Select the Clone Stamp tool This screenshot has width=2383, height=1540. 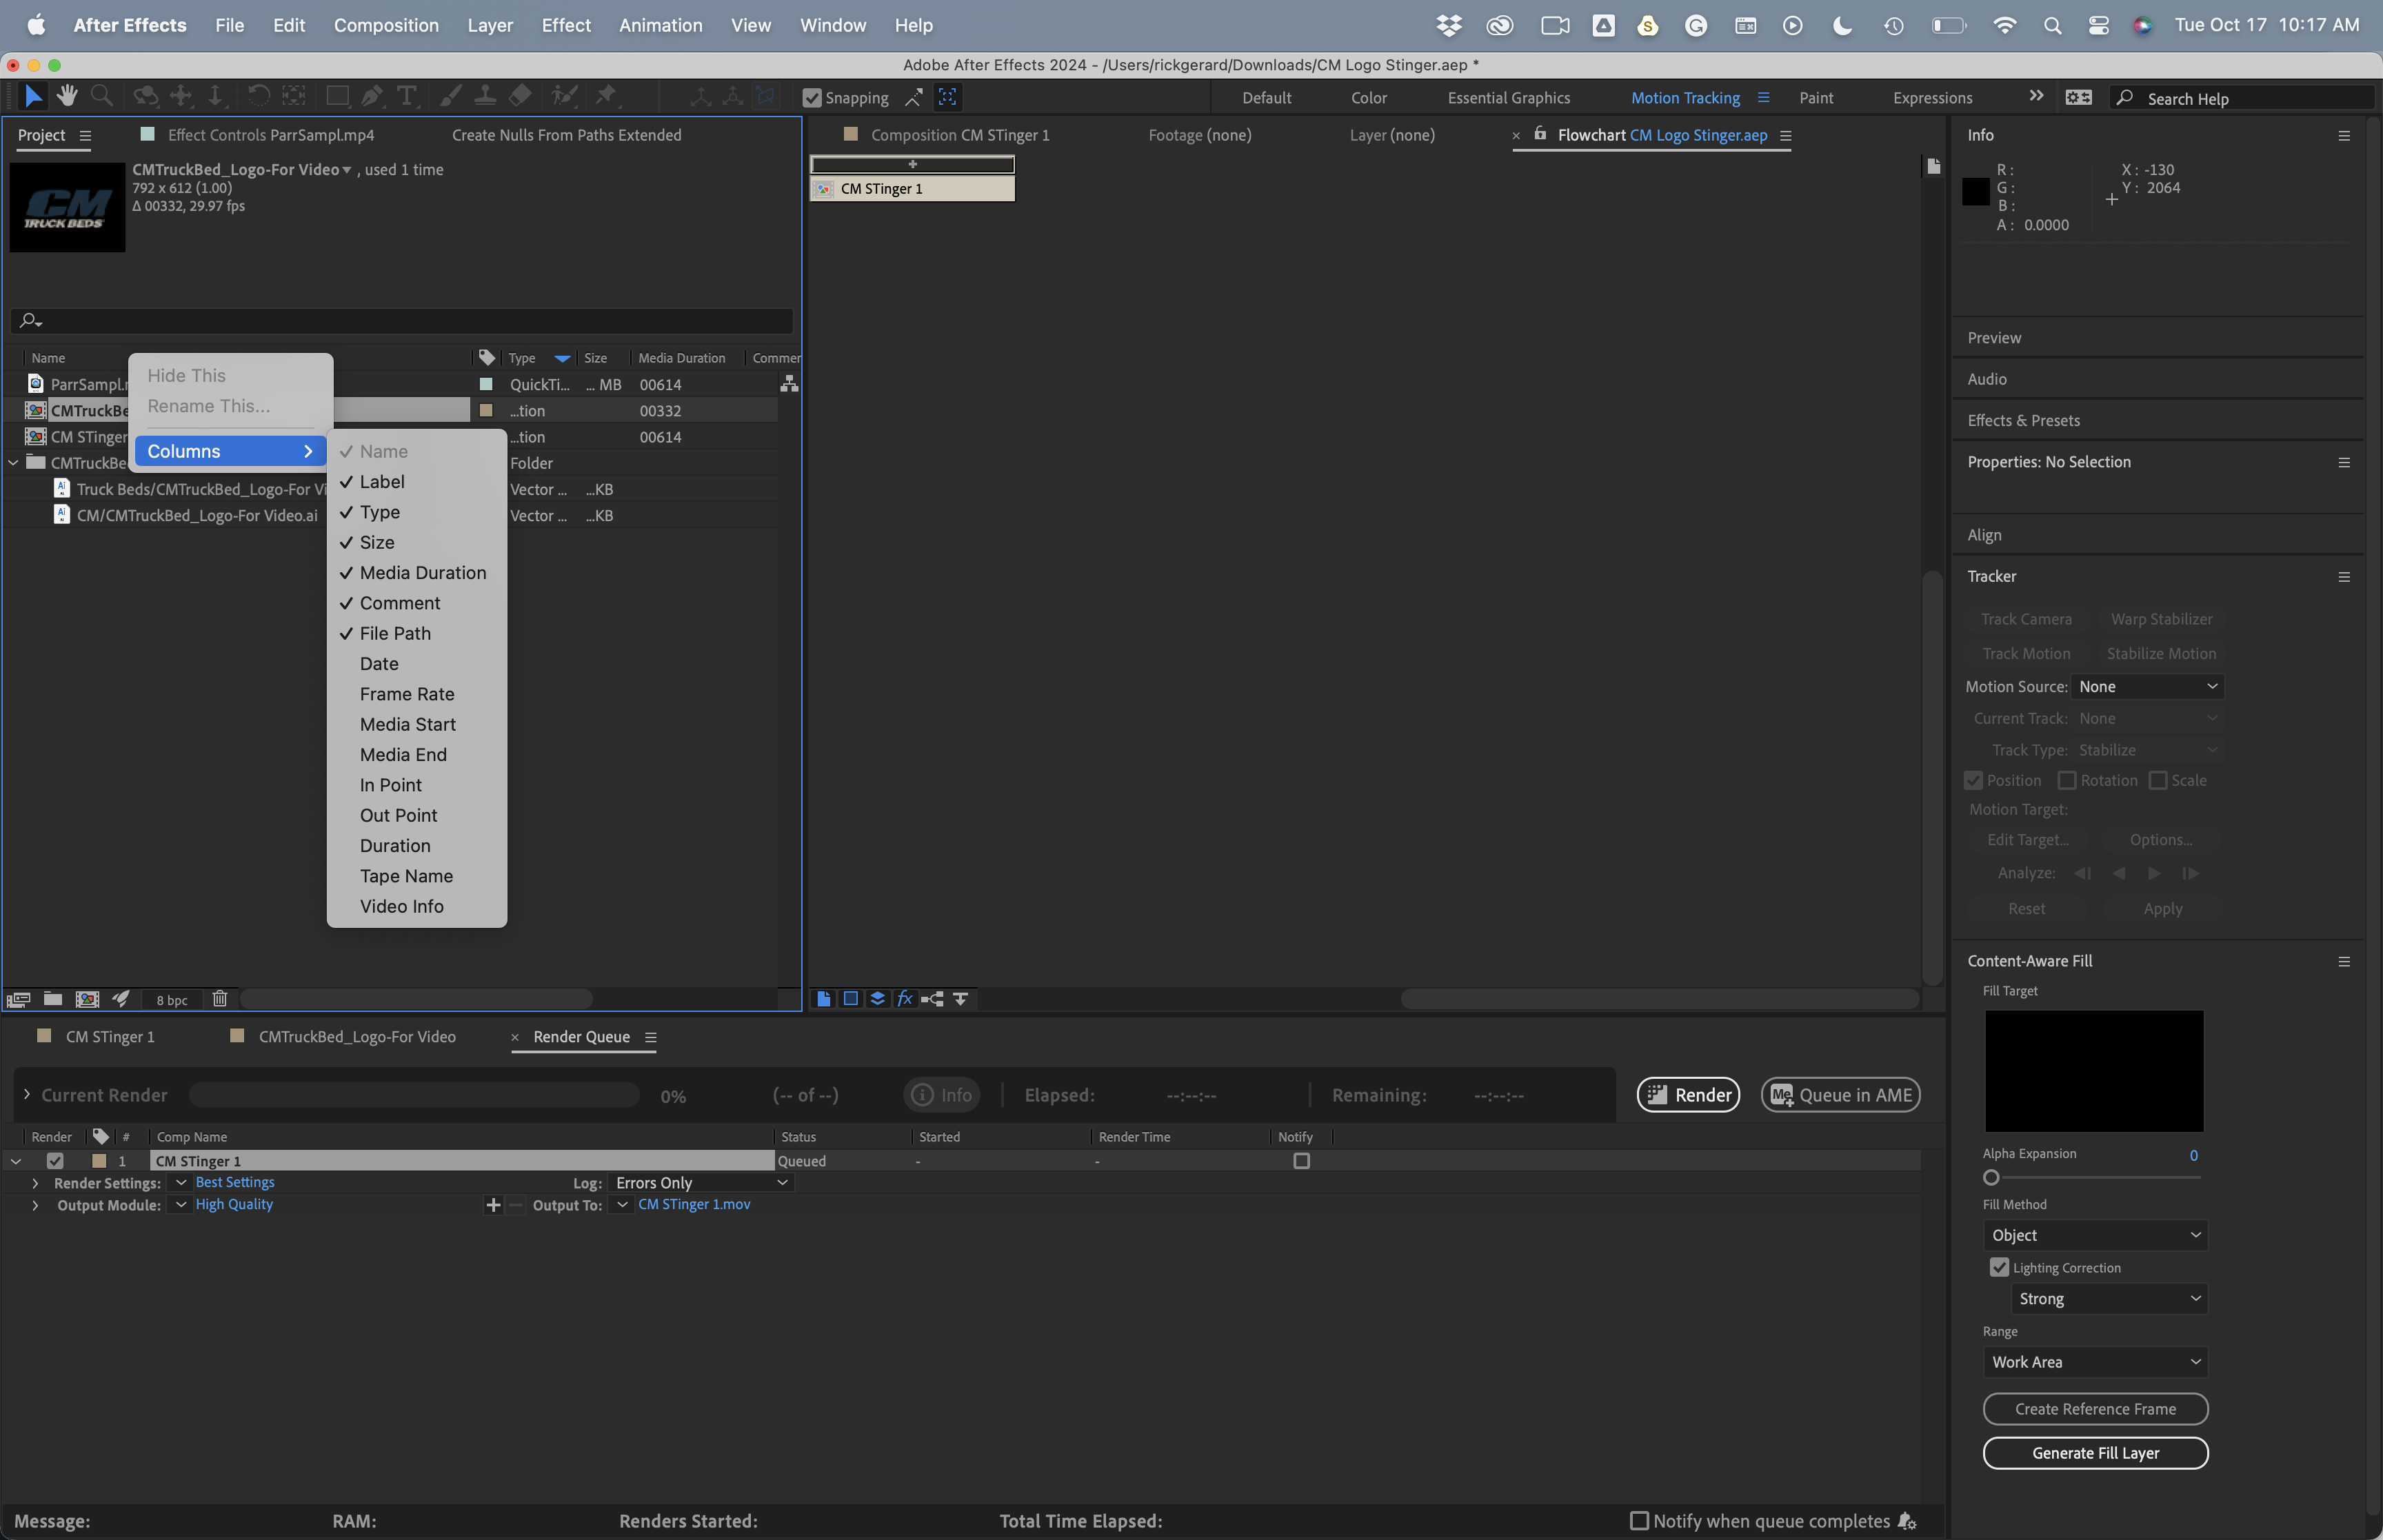pyautogui.click(x=485, y=96)
